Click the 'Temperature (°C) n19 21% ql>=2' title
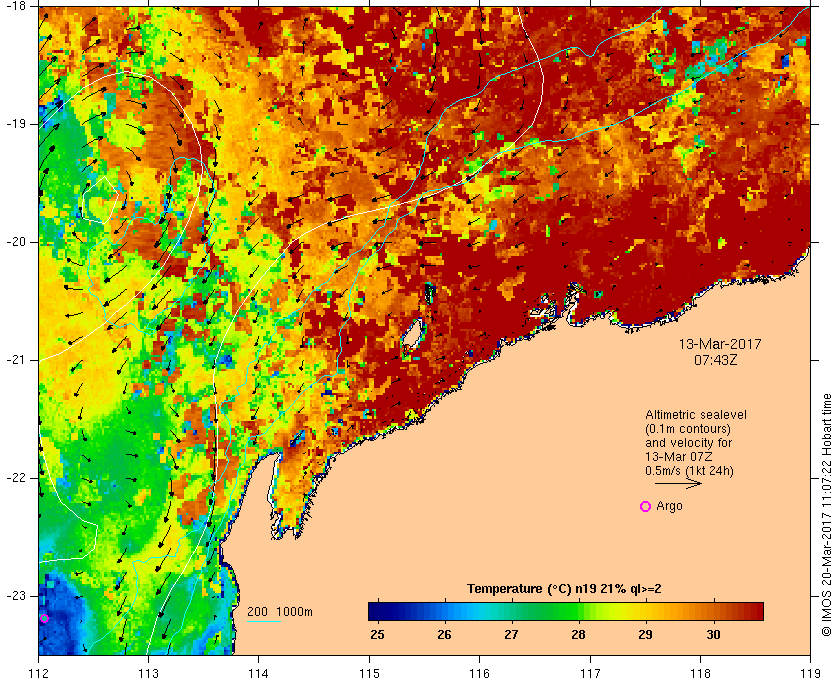 (x=564, y=589)
